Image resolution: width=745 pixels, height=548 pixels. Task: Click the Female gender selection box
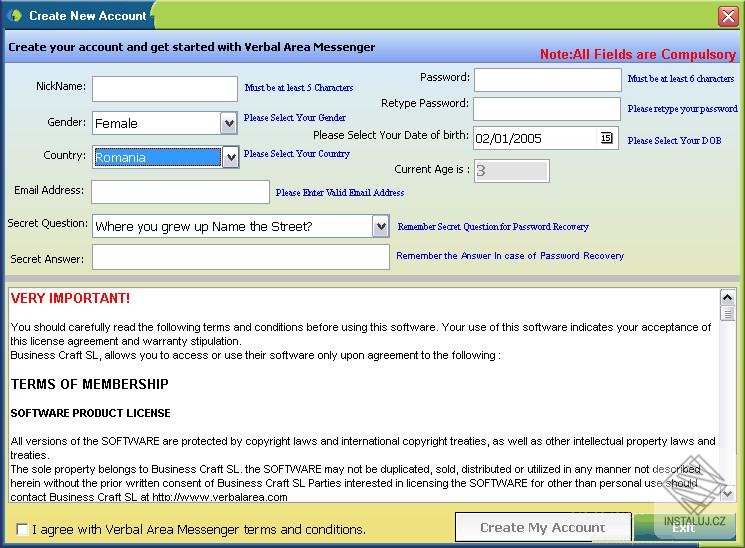[157, 124]
